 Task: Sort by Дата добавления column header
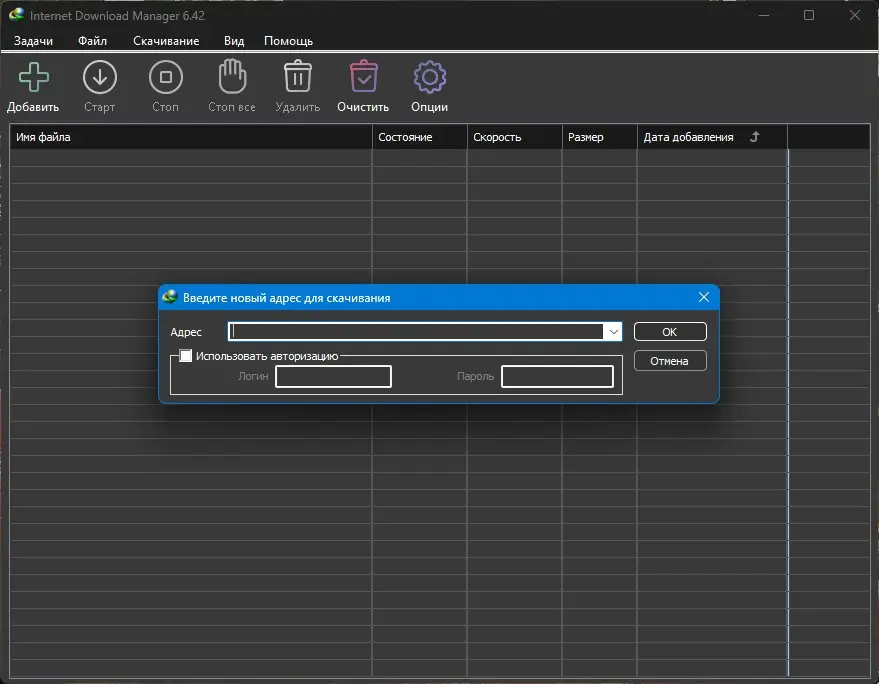[712, 137]
